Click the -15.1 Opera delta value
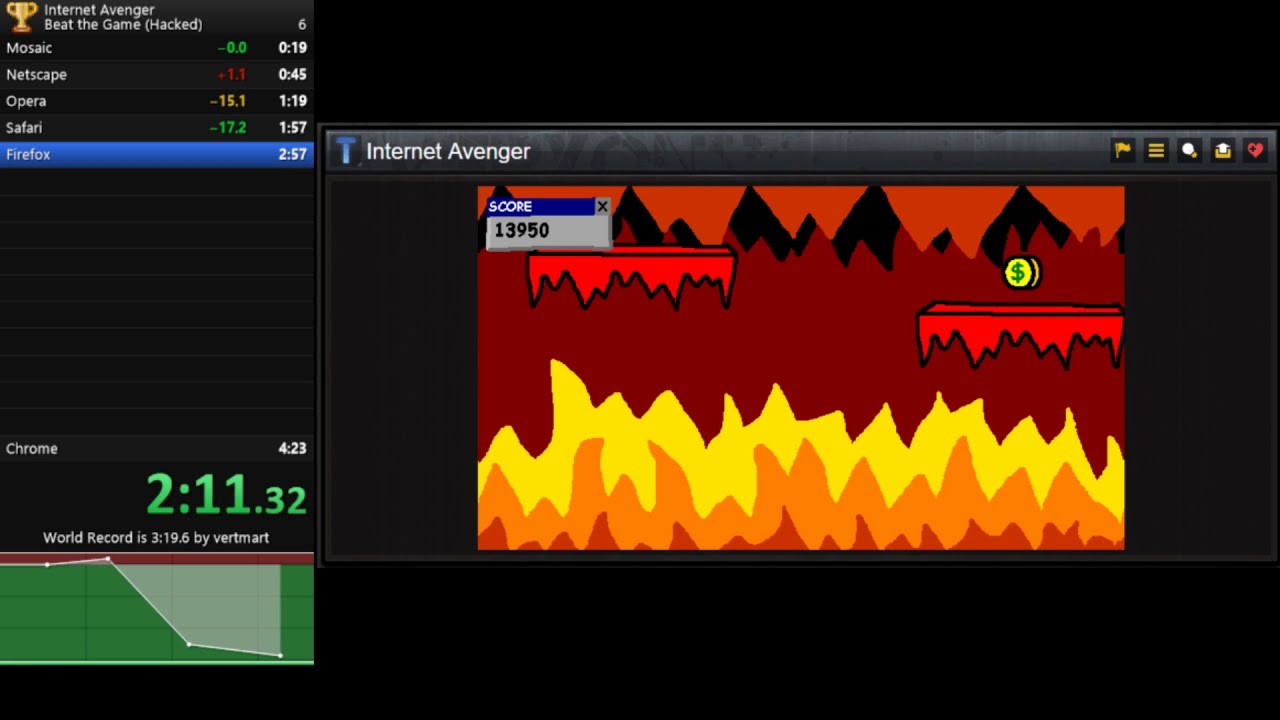The width and height of the screenshot is (1280, 720). pyautogui.click(x=228, y=101)
